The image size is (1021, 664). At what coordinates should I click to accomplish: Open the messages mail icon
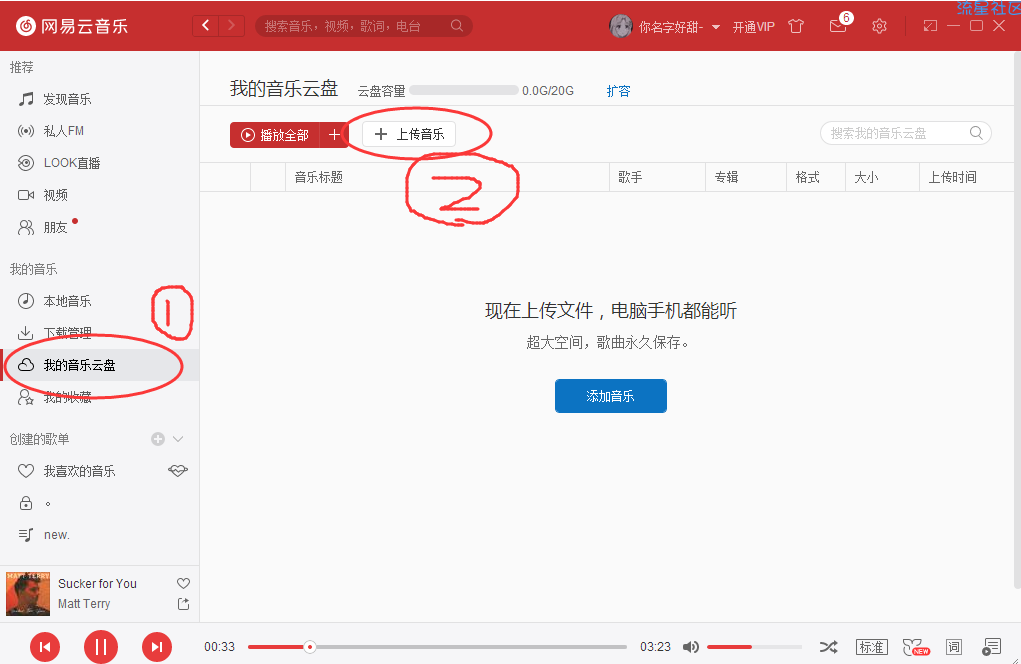point(837,27)
